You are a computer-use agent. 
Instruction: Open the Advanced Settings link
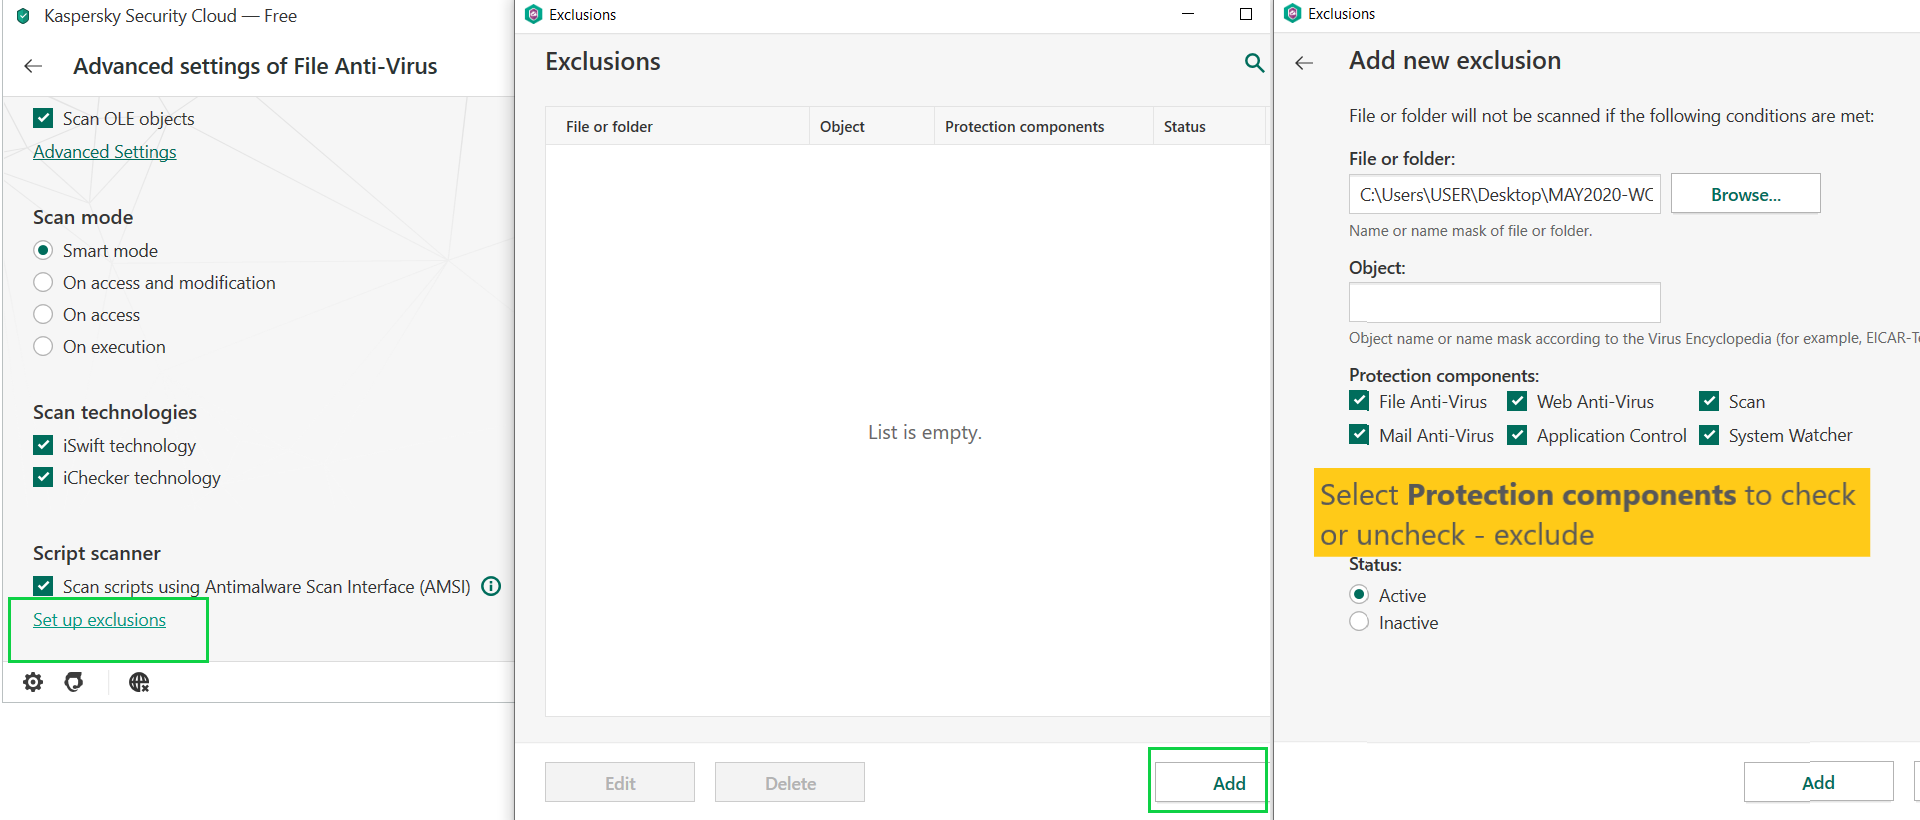(104, 152)
